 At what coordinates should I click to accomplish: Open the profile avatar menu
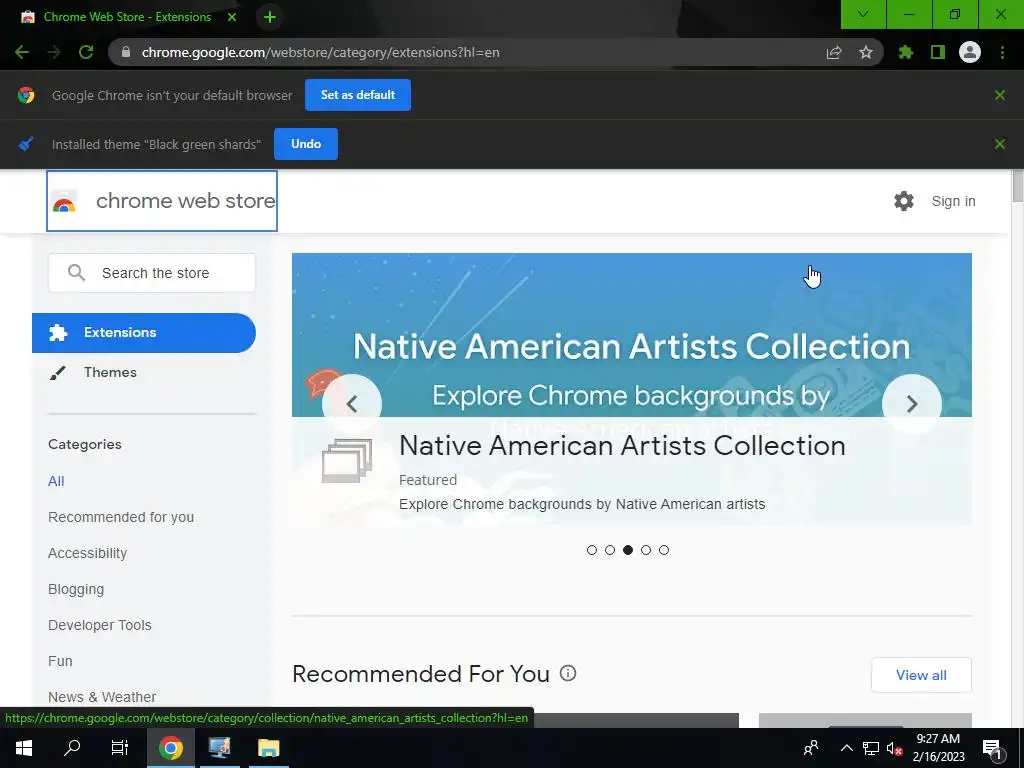click(x=970, y=52)
